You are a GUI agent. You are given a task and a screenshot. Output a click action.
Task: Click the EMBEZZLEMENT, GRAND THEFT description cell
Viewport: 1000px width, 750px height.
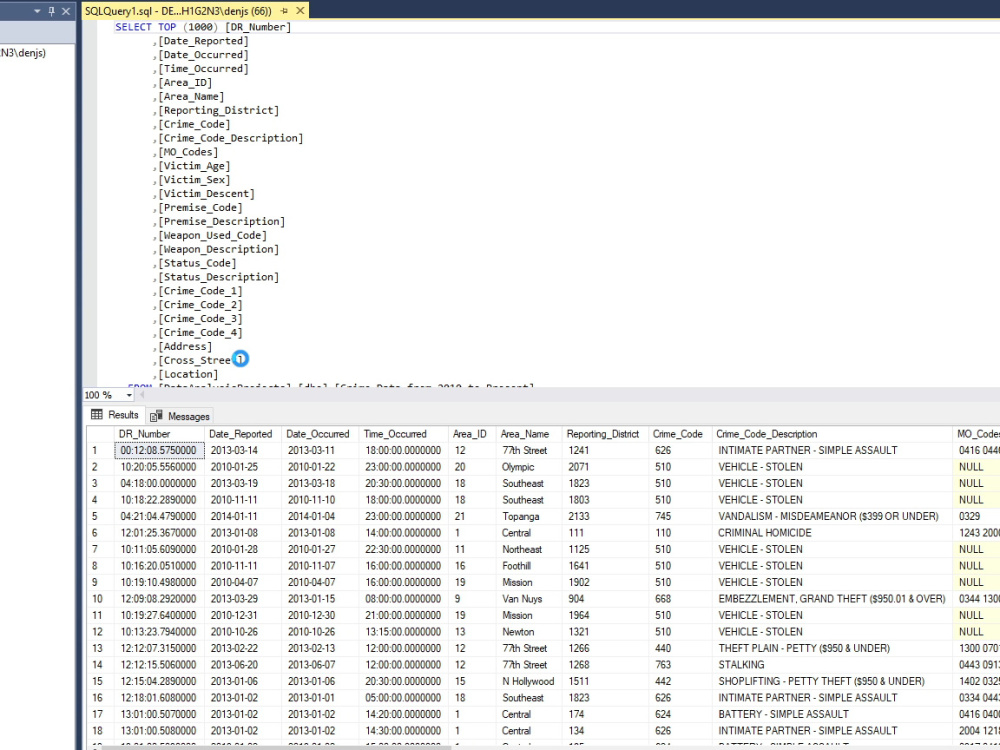click(x=832, y=599)
